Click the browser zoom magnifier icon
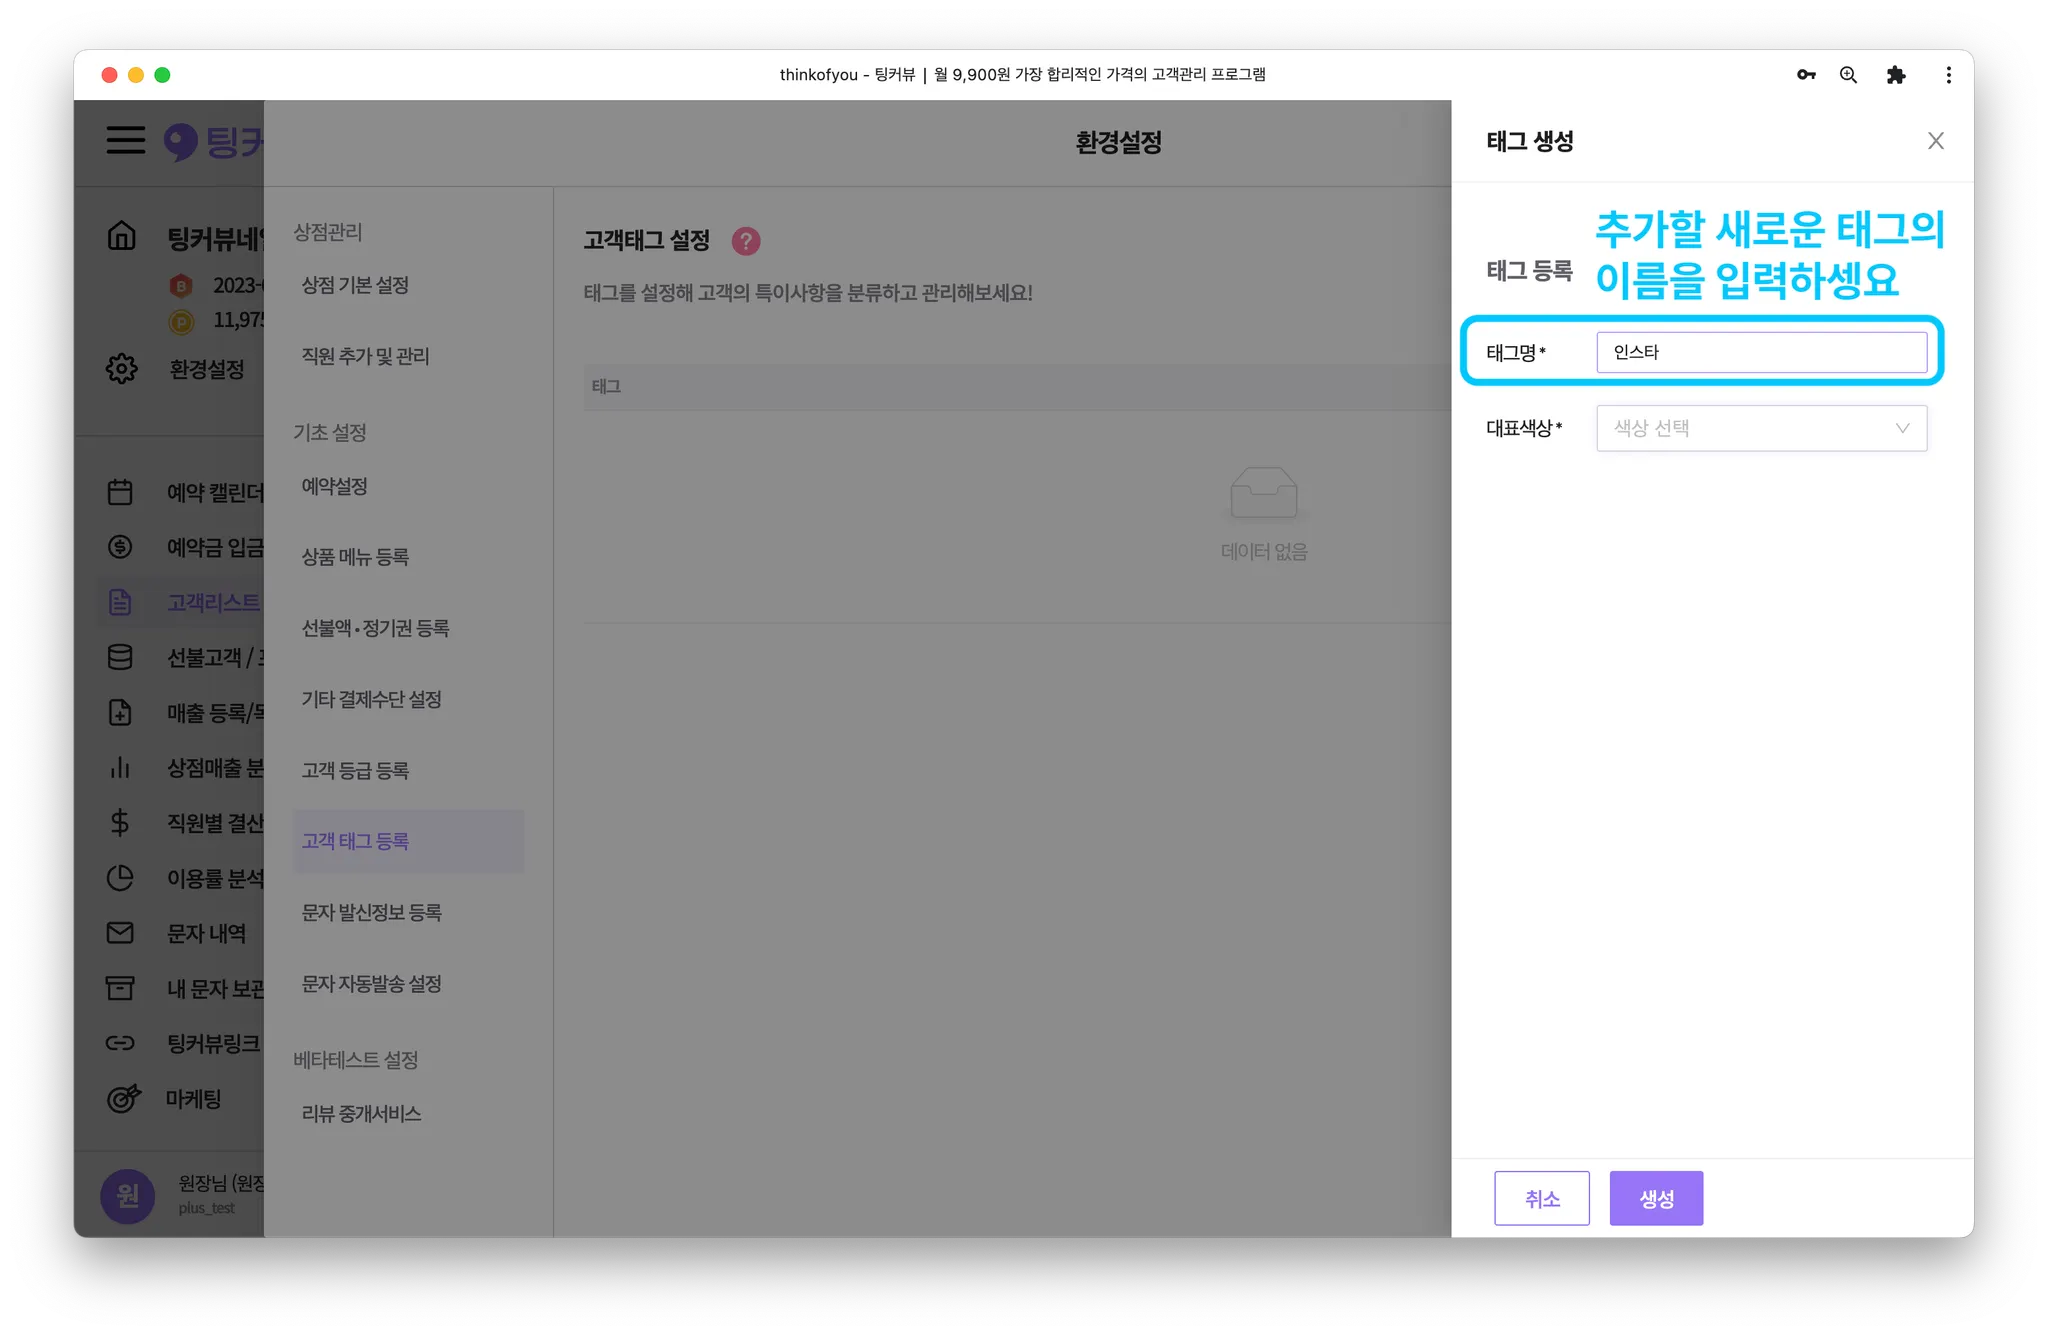 pos(1848,75)
